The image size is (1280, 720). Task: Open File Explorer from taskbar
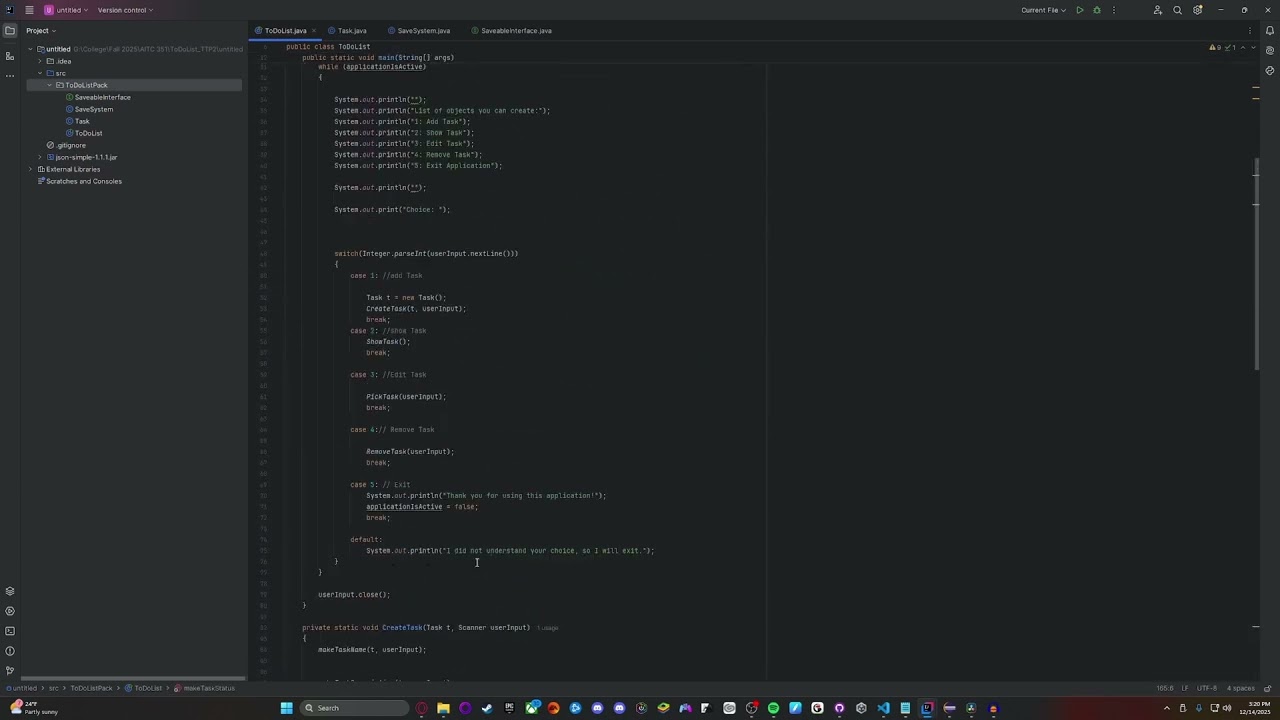(x=443, y=708)
